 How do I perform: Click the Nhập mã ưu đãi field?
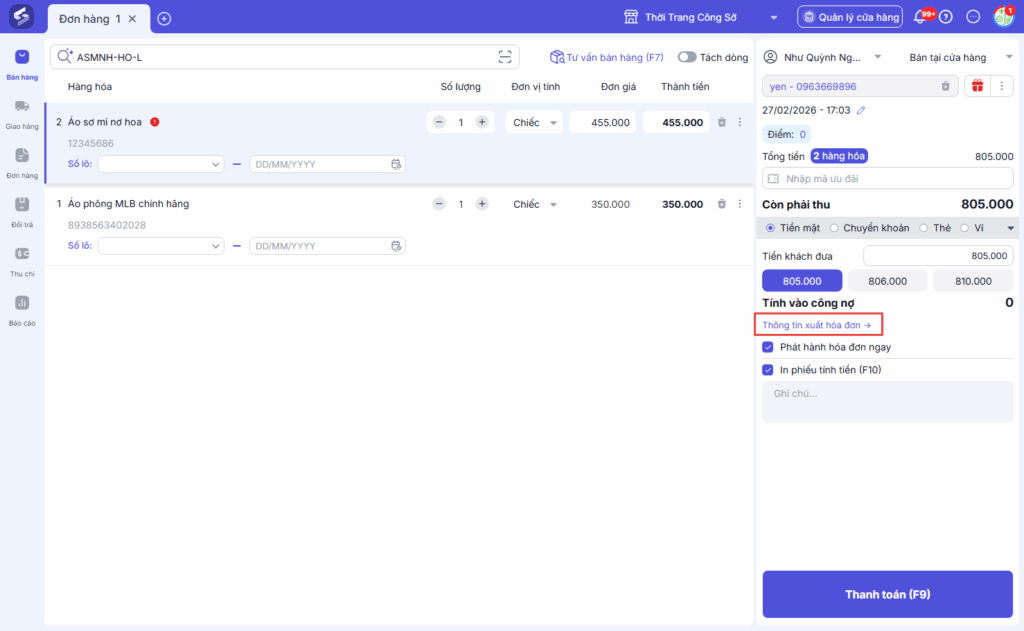pos(888,178)
